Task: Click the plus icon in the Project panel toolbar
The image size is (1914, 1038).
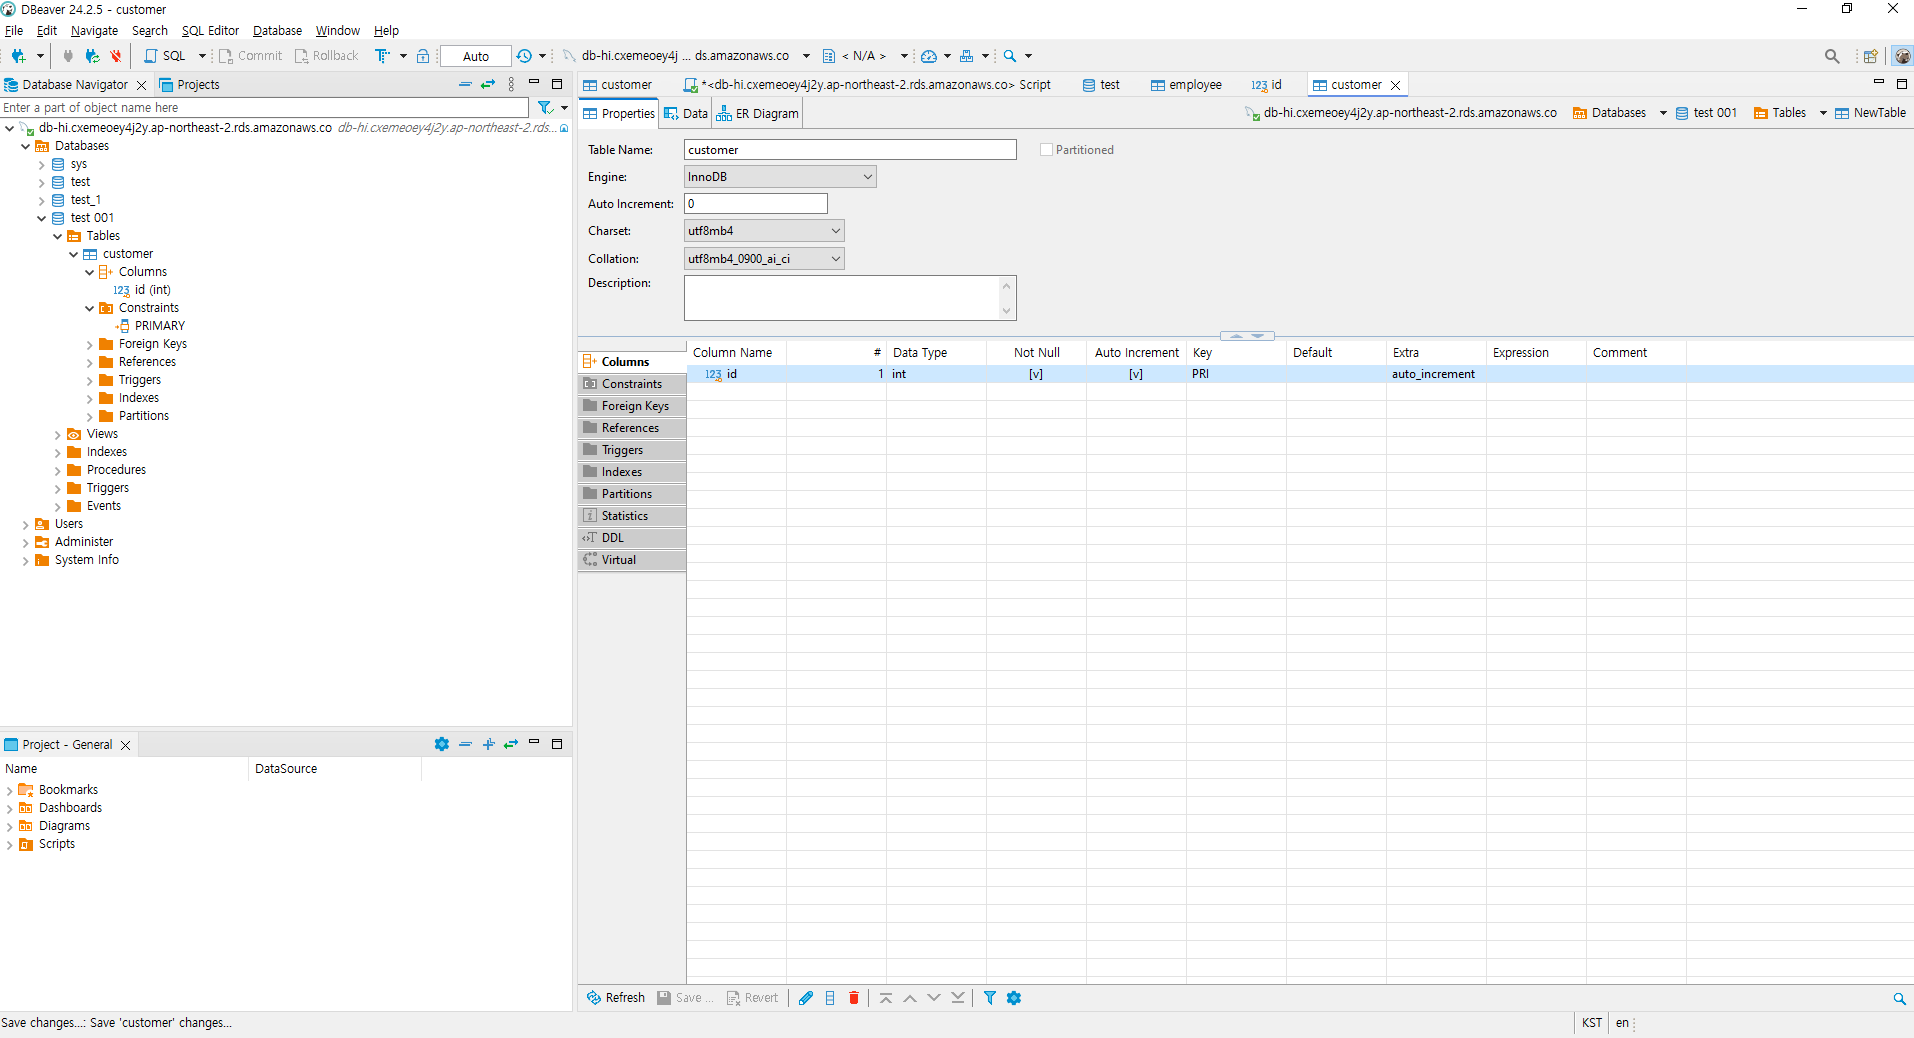Action: [489, 744]
